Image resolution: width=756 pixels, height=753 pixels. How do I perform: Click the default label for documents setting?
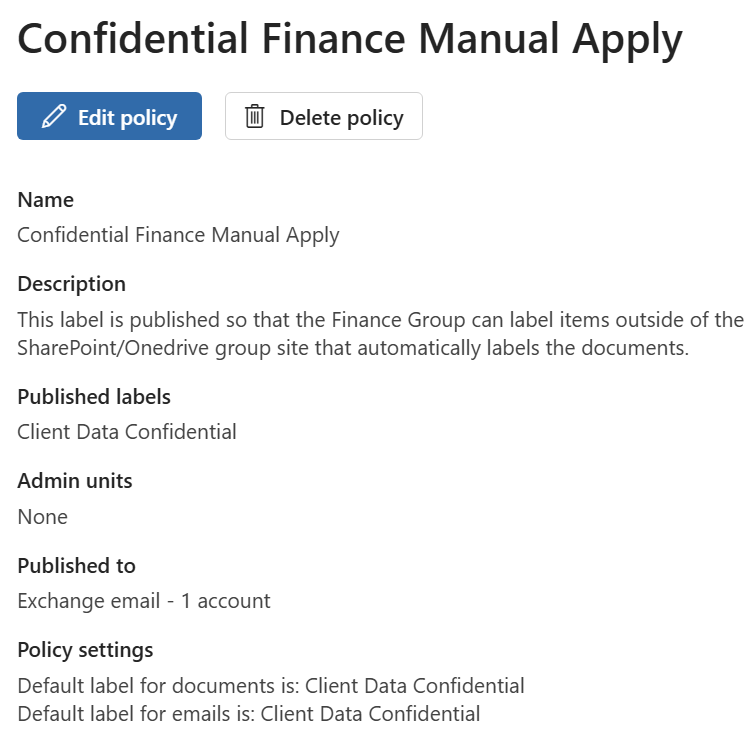(271, 686)
